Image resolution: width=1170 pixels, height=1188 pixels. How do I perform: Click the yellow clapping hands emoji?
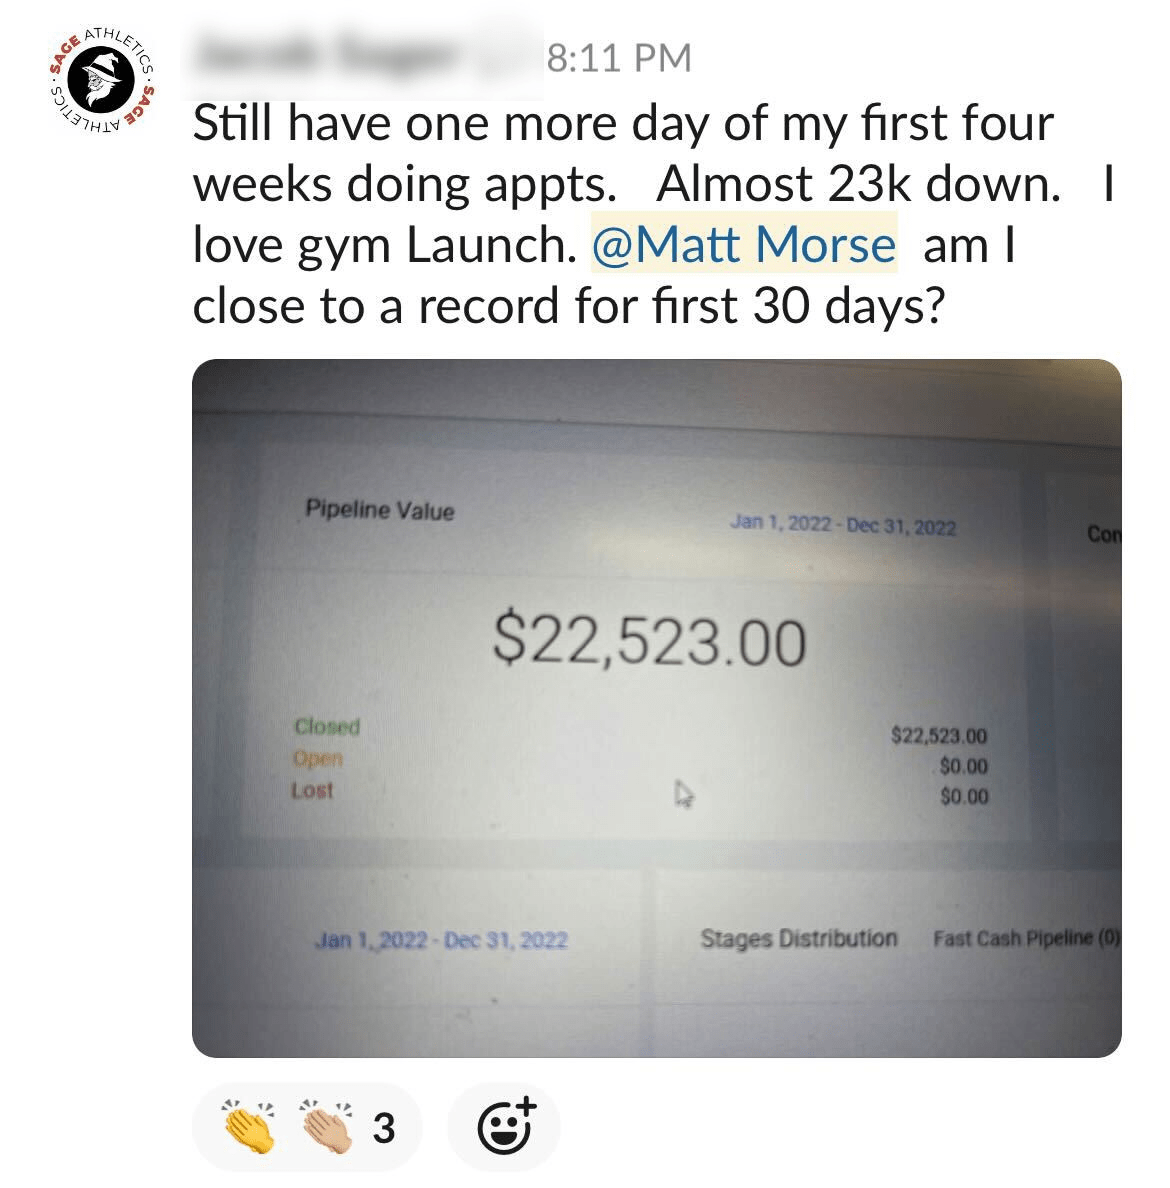[250, 1128]
